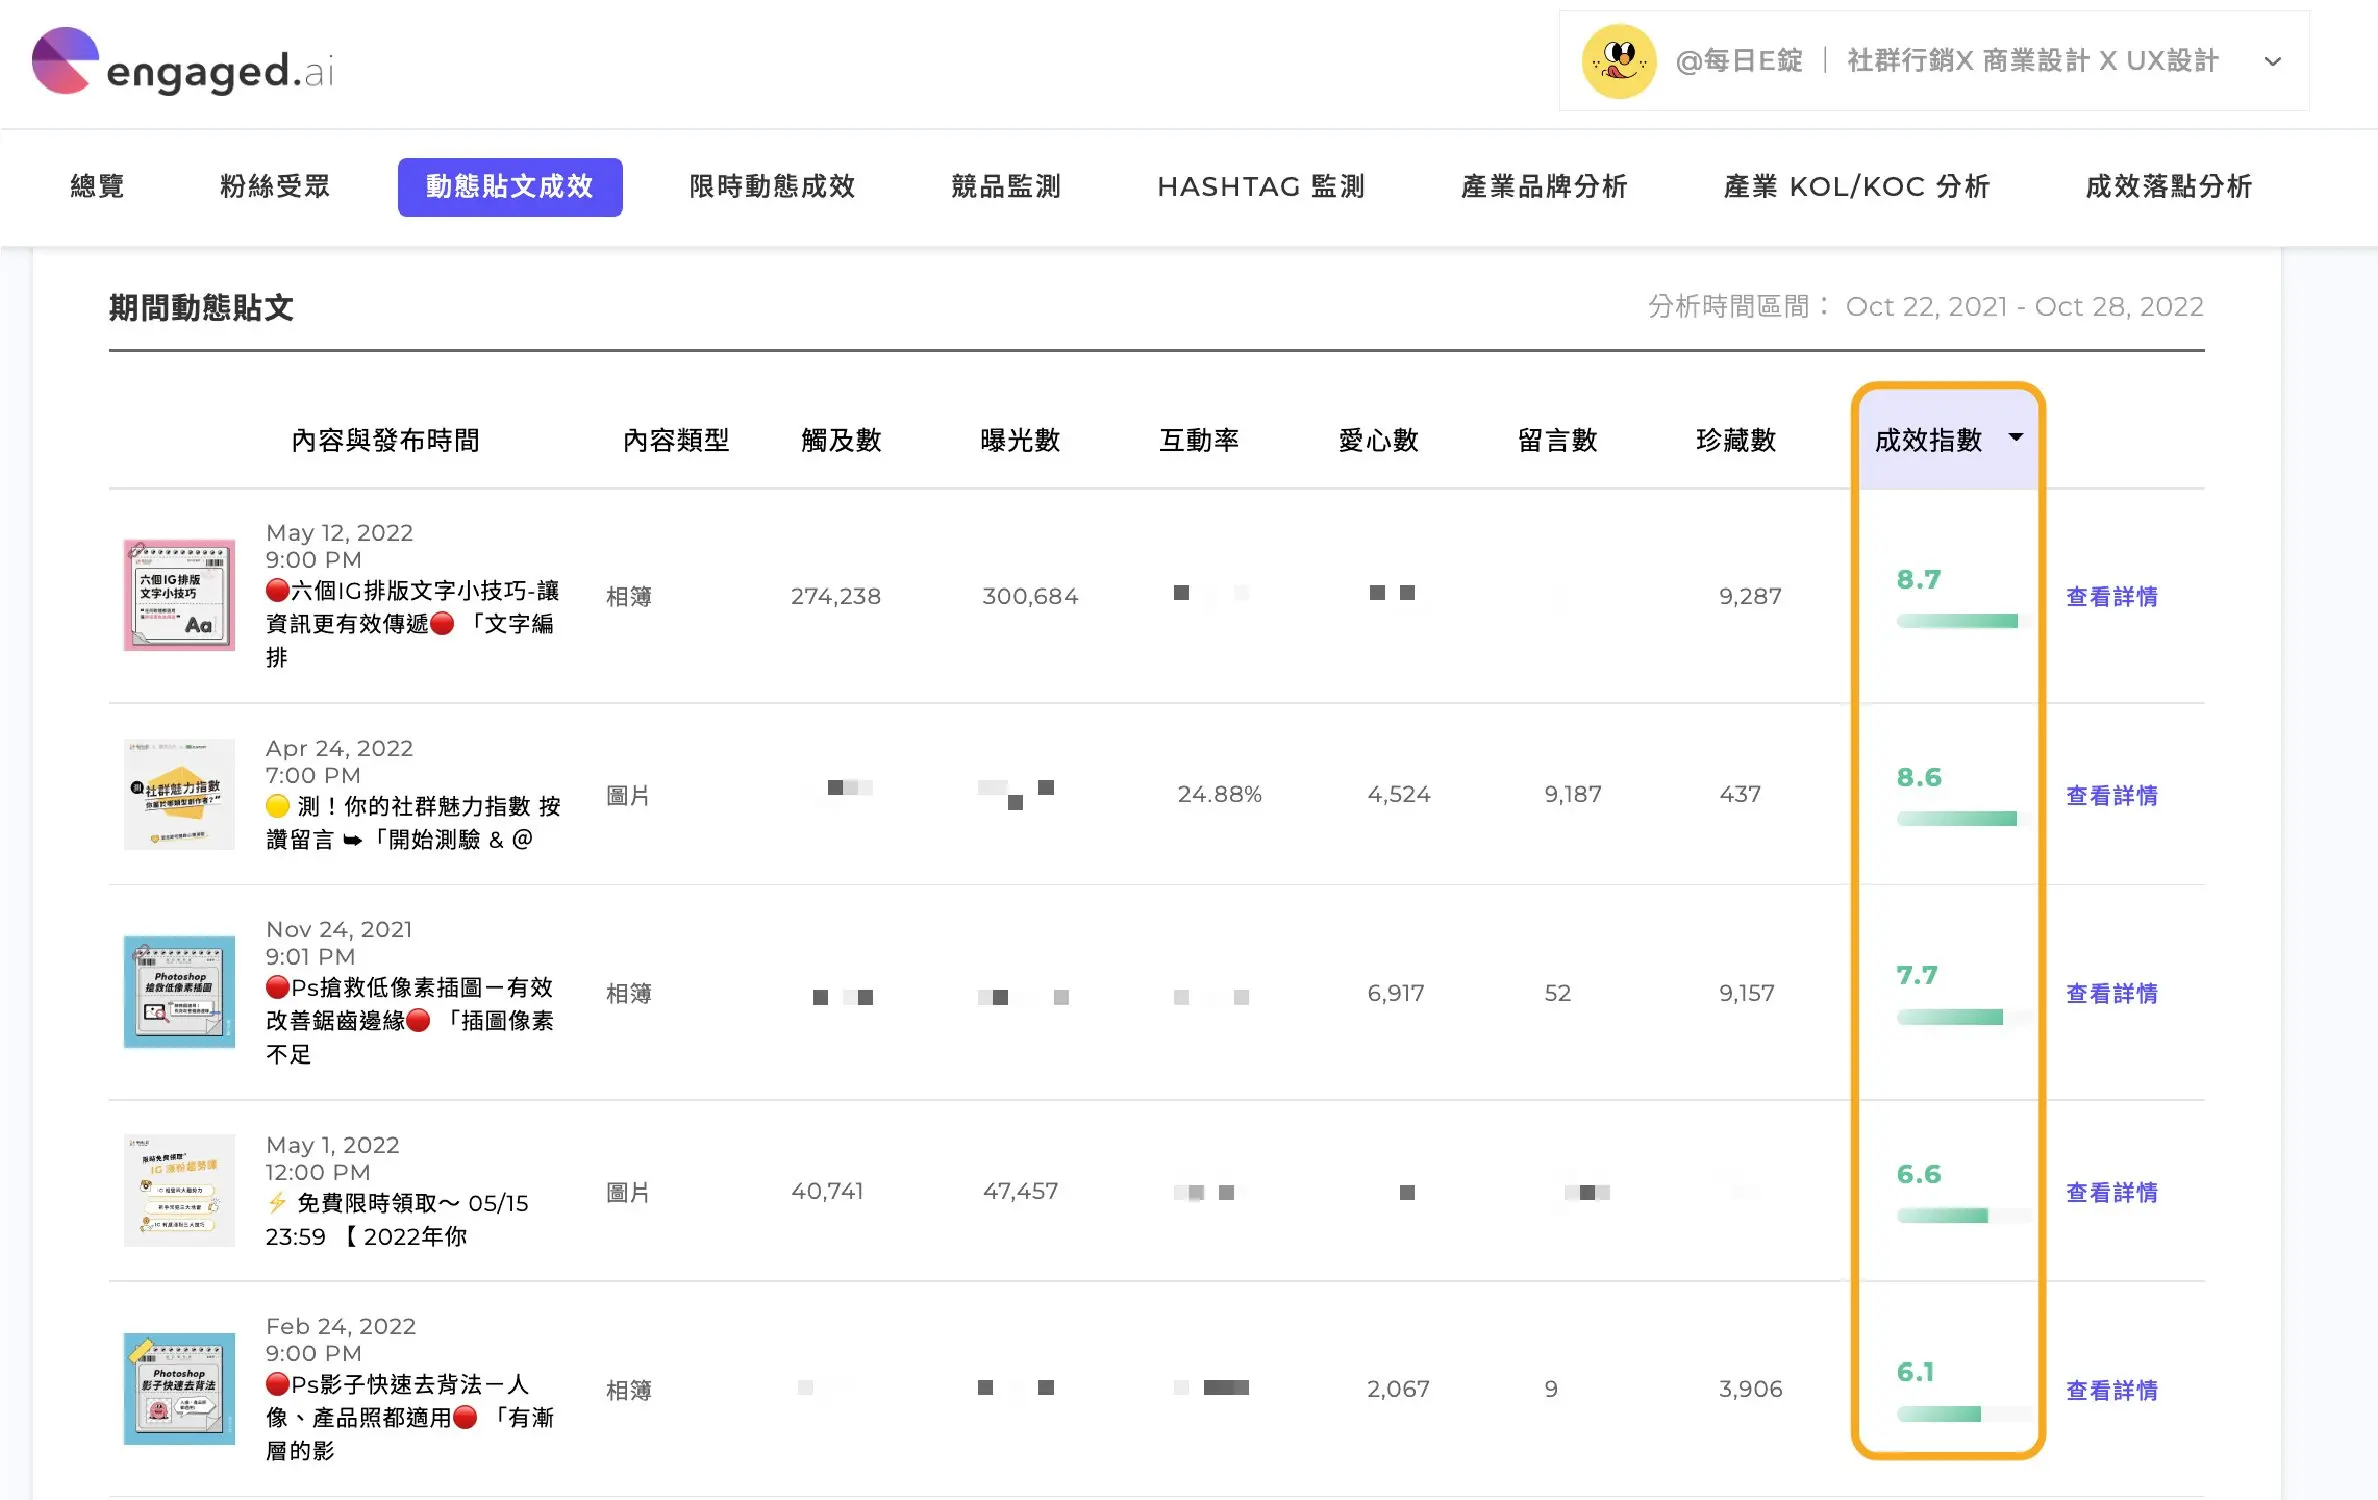Click the account avatar emoji icon

coord(1619,61)
